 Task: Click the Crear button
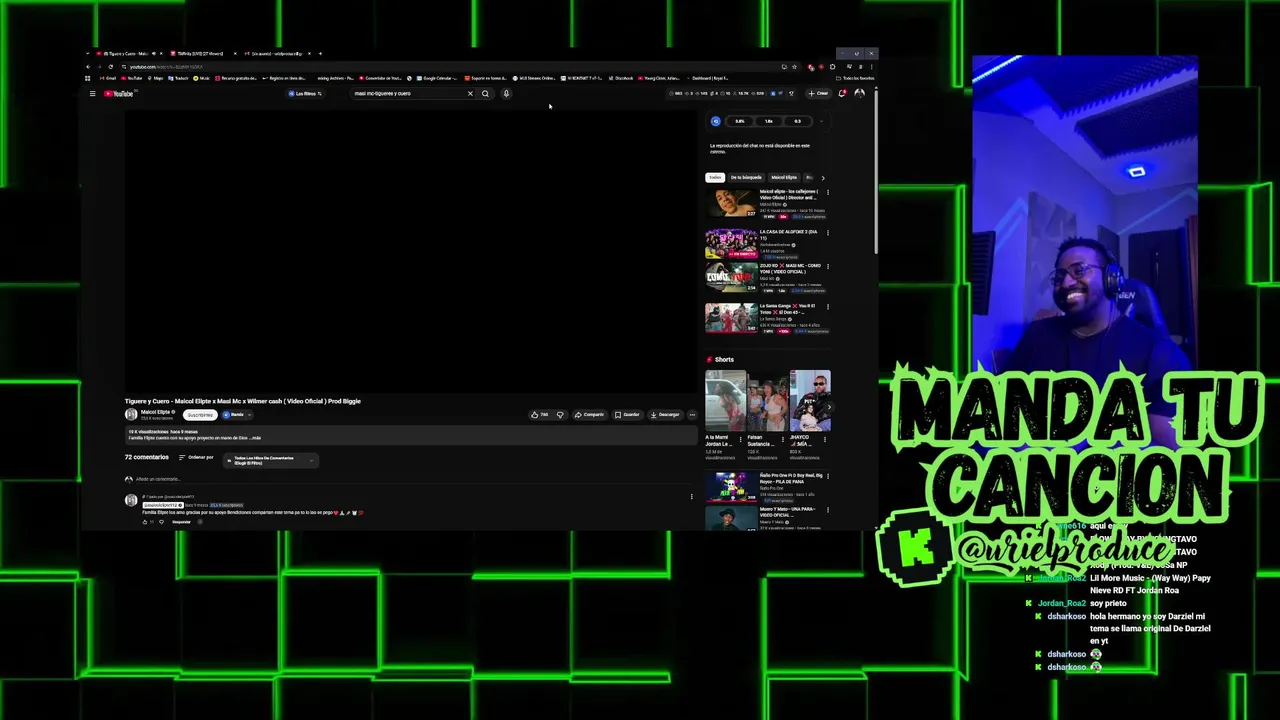pyautogui.click(x=820, y=94)
